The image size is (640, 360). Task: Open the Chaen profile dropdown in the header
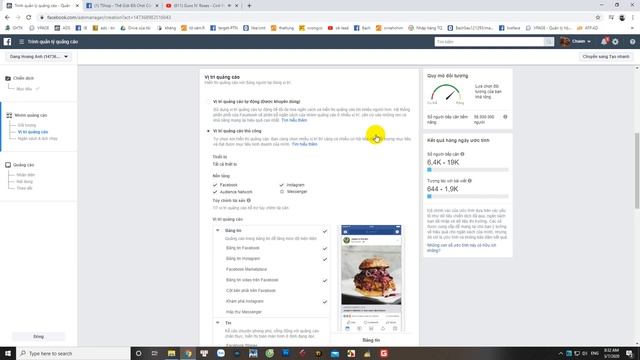576,42
